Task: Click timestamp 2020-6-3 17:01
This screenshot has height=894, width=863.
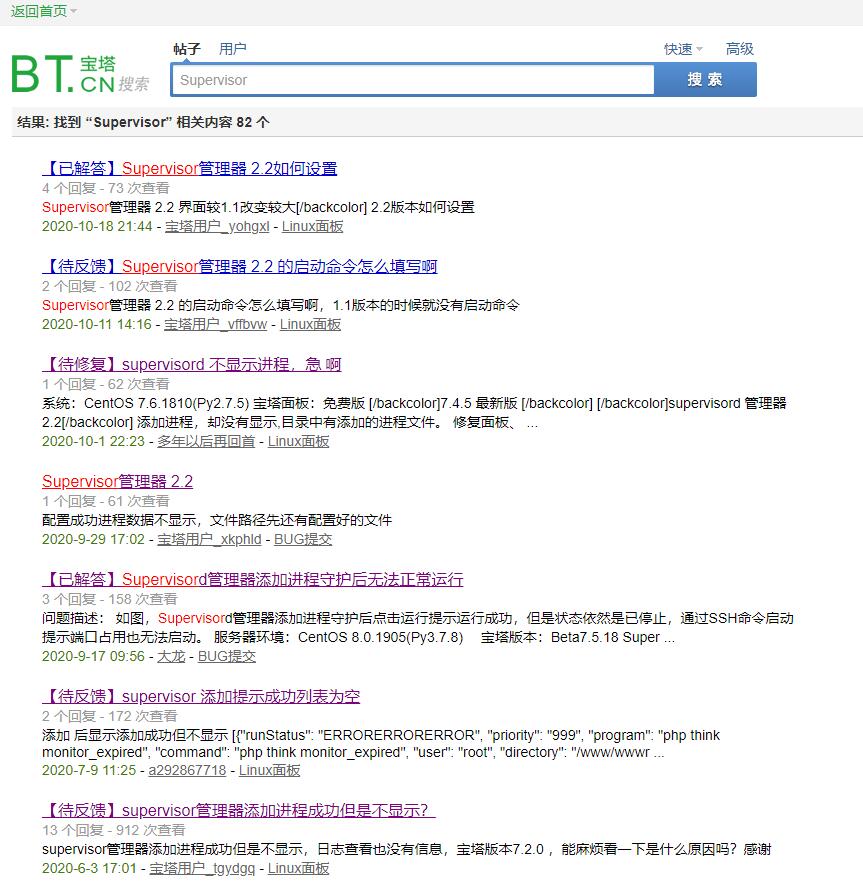Action: tap(89, 868)
